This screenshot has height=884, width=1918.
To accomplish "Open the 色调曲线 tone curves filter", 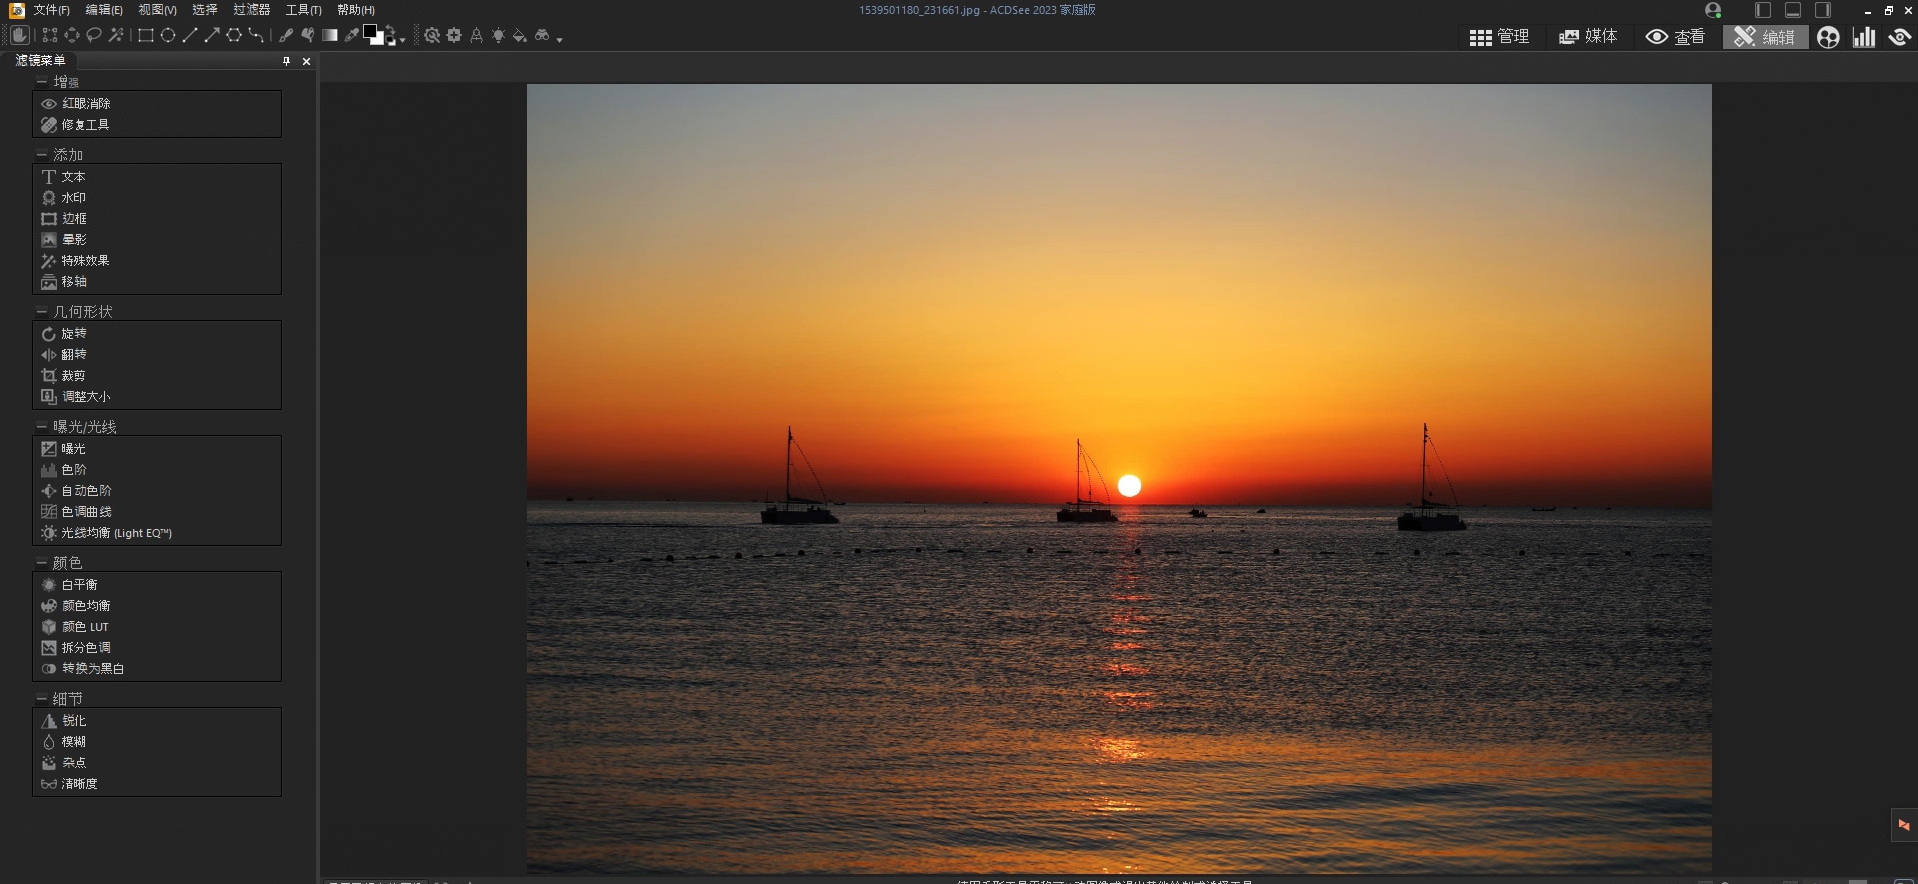I will 86,512.
